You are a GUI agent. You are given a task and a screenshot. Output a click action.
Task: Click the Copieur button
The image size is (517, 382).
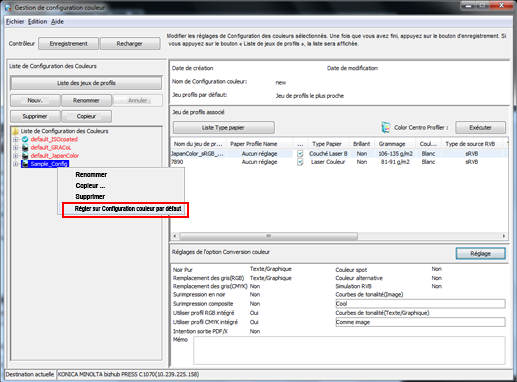click(x=86, y=116)
